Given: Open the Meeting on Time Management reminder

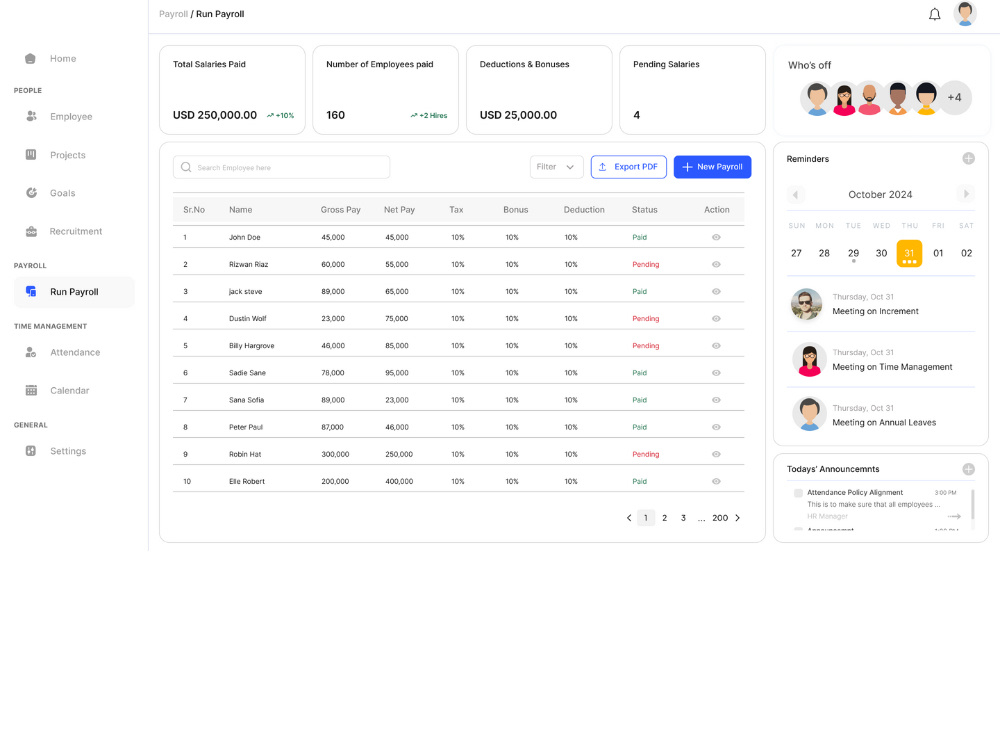Looking at the screenshot, I should [x=881, y=360].
